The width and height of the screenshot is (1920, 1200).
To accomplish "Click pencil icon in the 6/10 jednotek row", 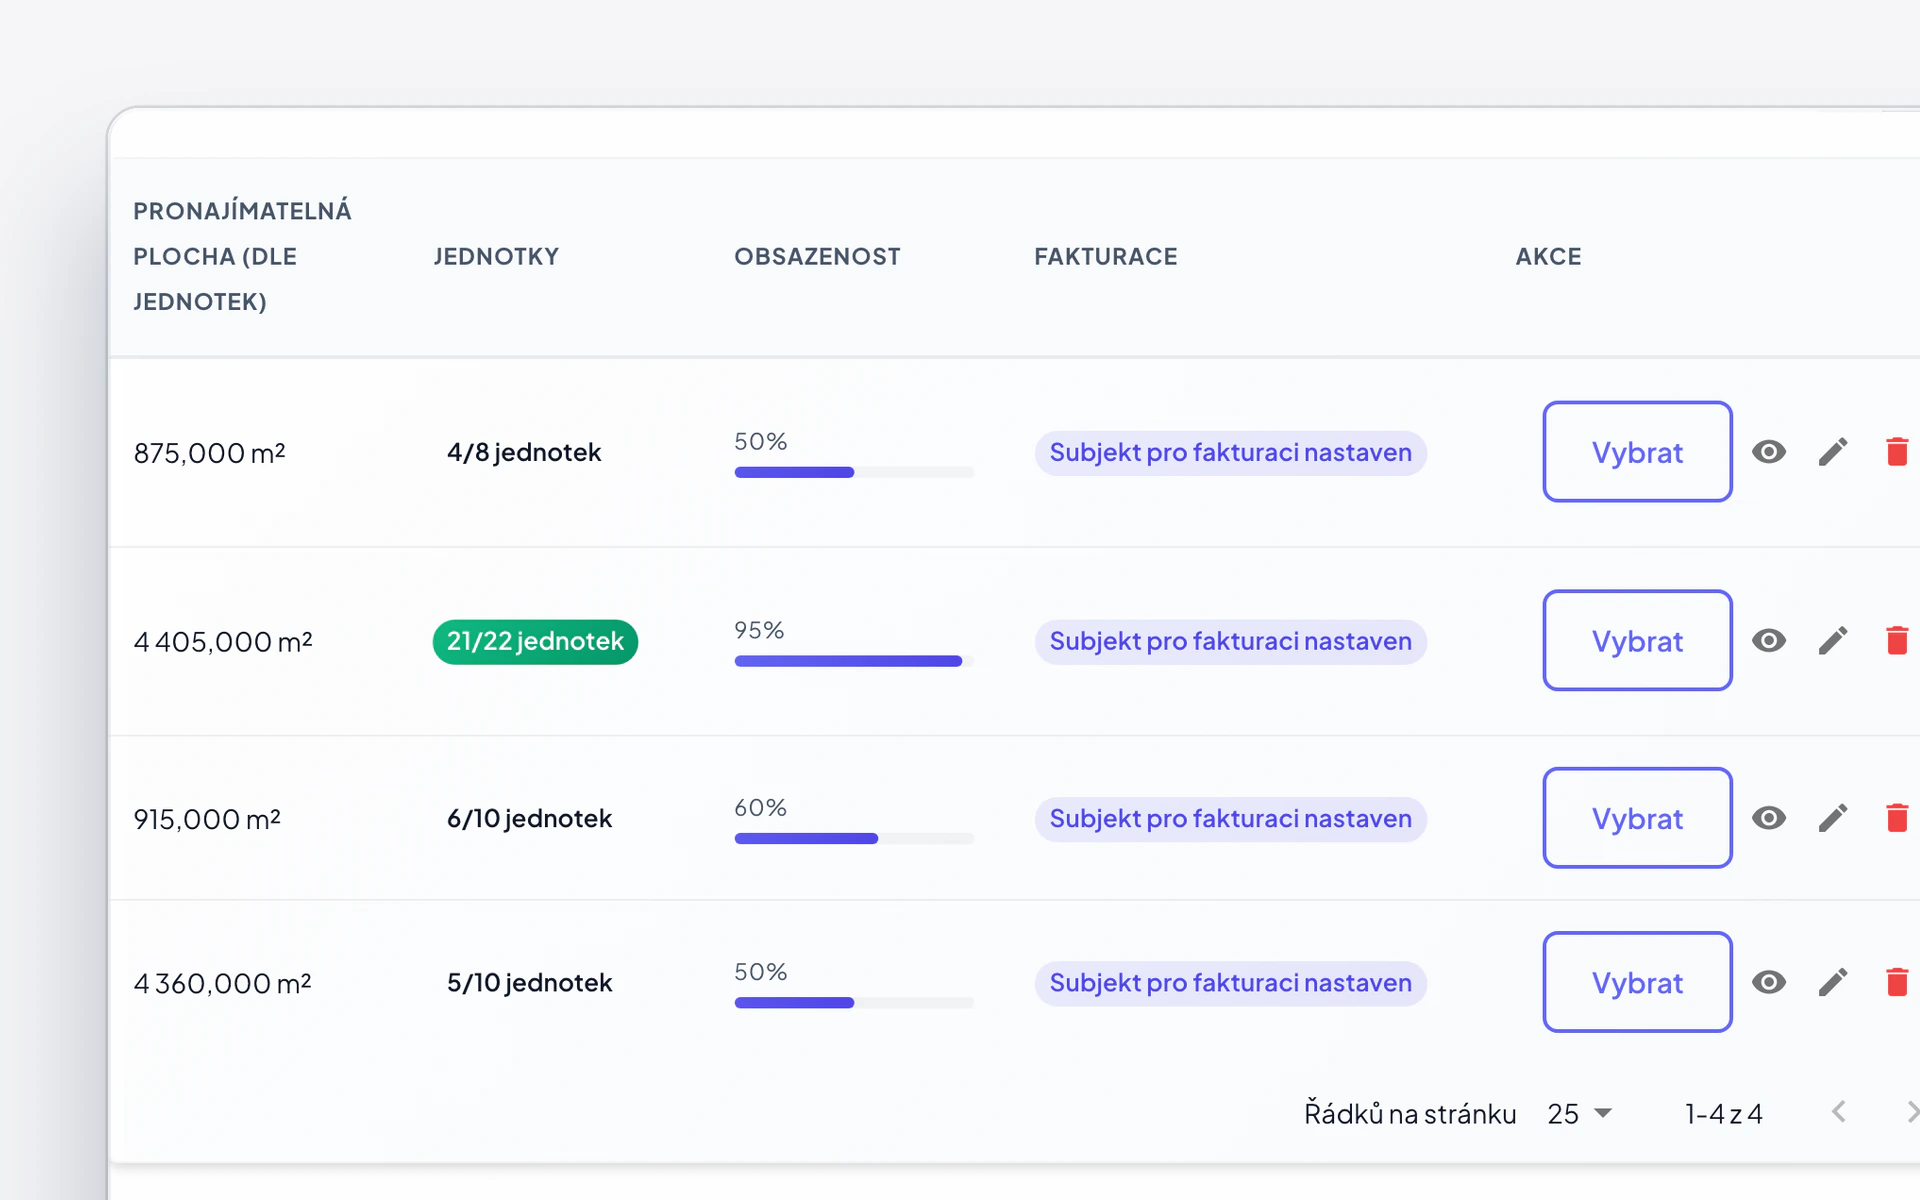I will click(x=1832, y=818).
